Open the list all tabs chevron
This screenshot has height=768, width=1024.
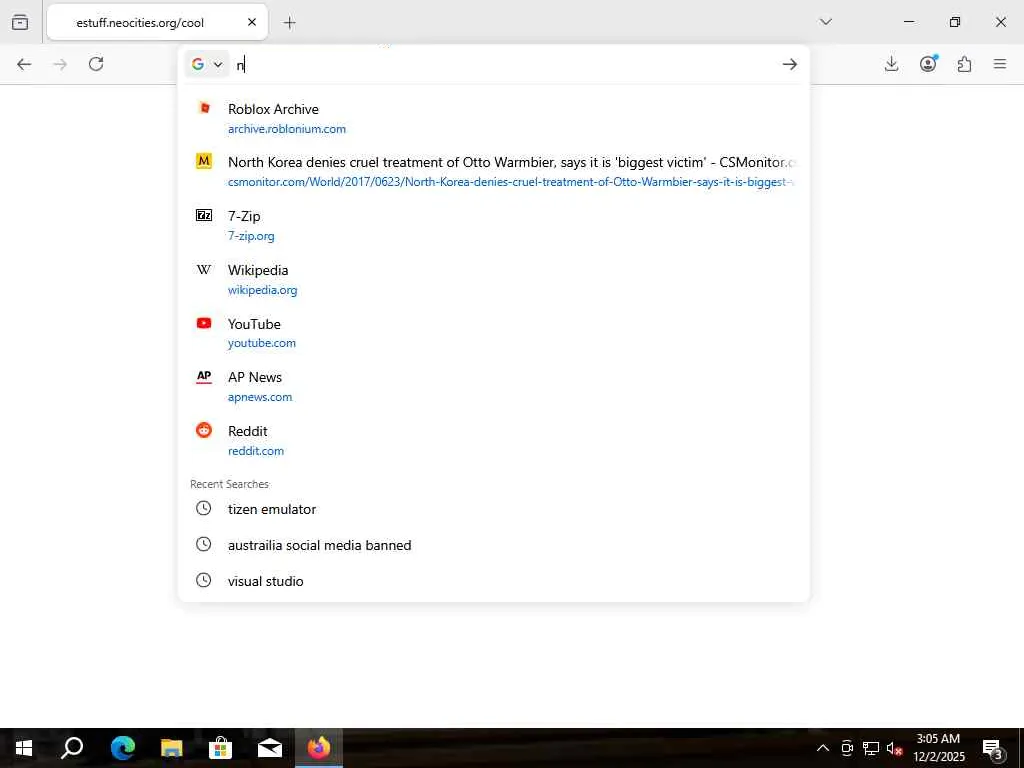click(825, 22)
